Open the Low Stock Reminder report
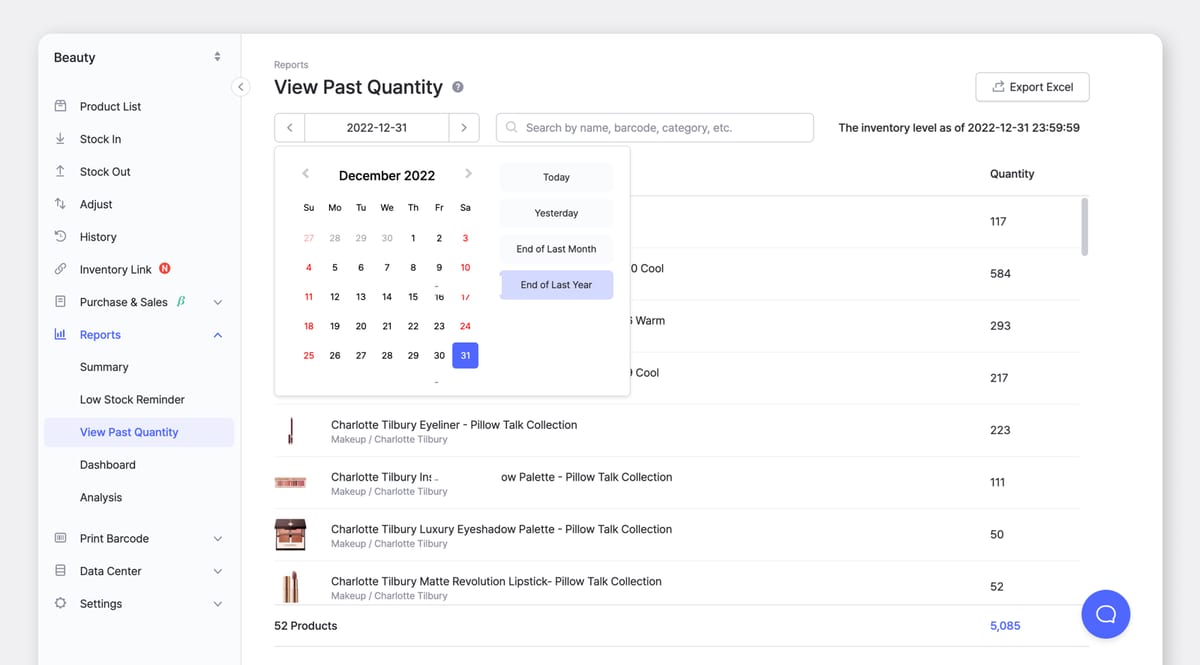The height and width of the screenshot is (665, 1200). point(132,400)
